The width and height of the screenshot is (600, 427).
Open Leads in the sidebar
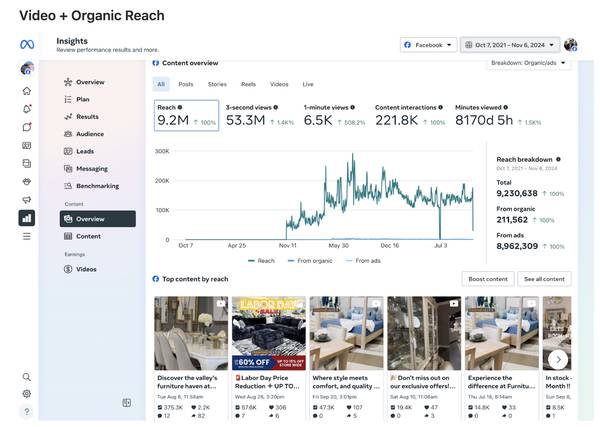coord(98,152)
